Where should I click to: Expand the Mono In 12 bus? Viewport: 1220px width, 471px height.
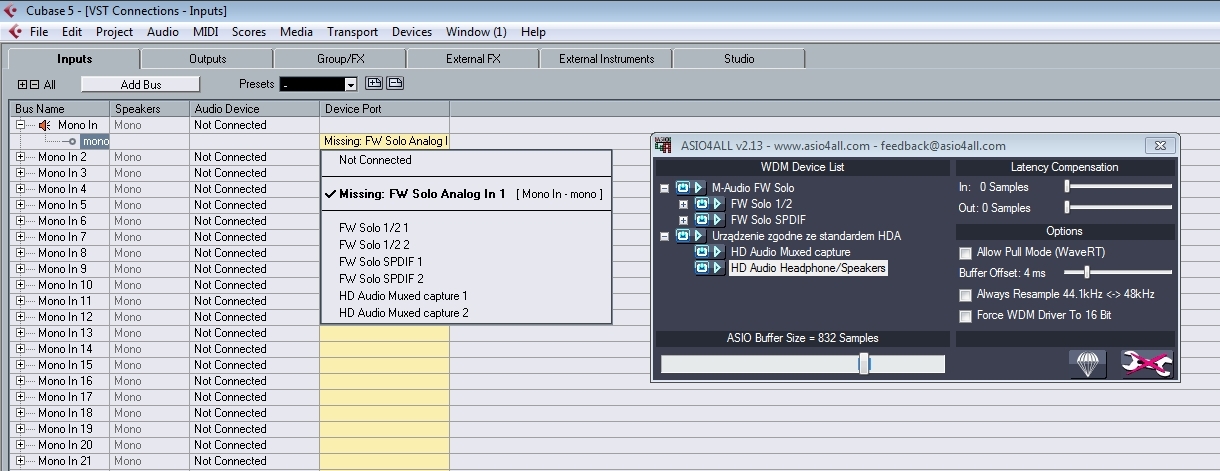(21, 317)
